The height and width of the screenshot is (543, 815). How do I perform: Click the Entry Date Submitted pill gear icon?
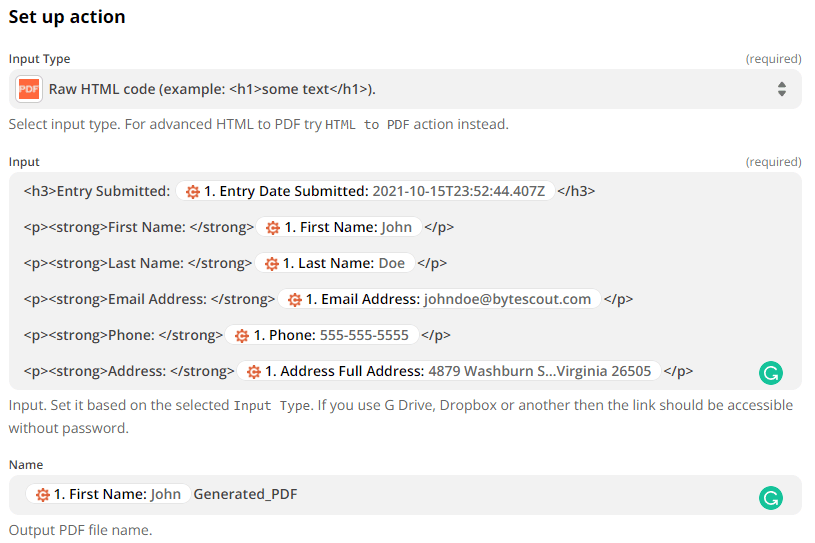tap(193, 191)
